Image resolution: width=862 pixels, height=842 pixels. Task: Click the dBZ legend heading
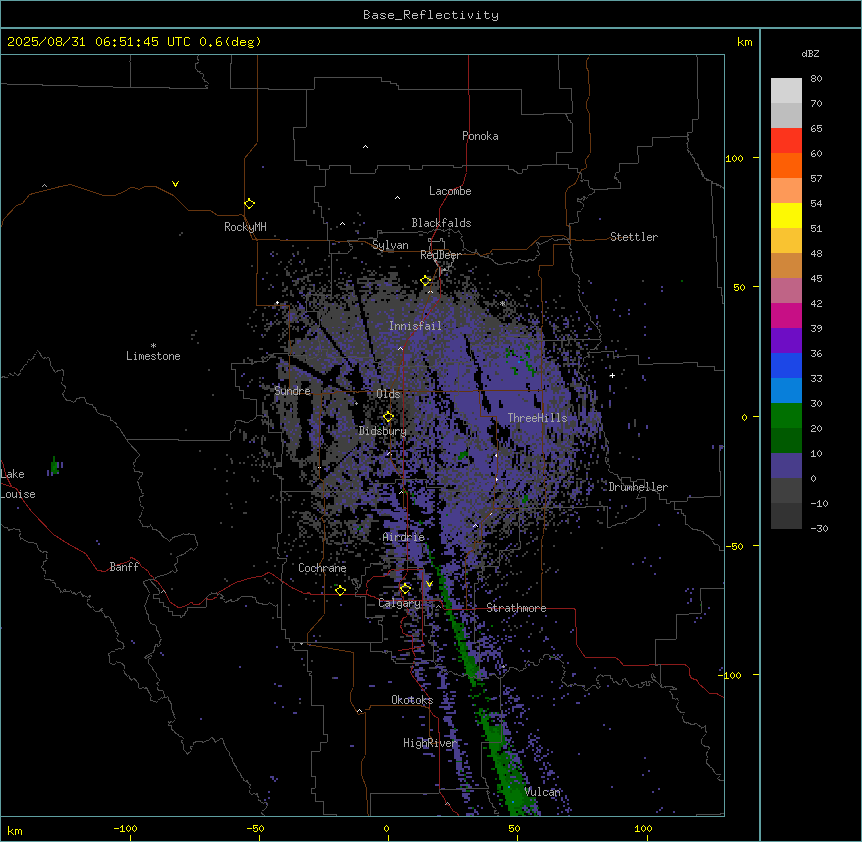pyautogui.click(x=810, y=54)
